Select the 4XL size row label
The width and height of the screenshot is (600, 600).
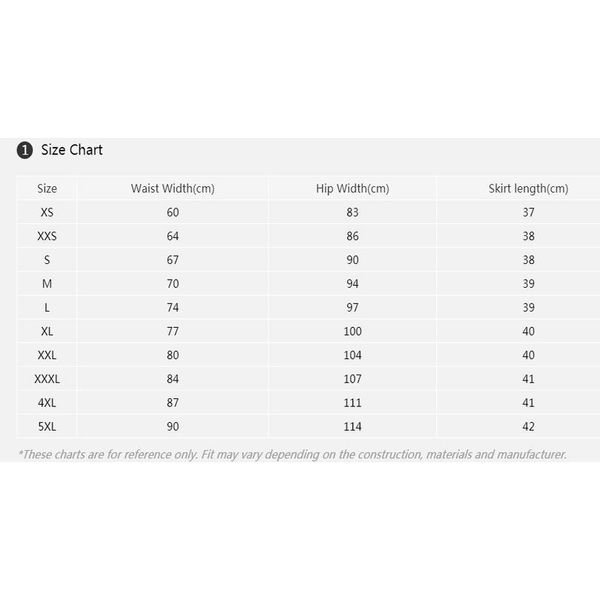coord(47,403)
